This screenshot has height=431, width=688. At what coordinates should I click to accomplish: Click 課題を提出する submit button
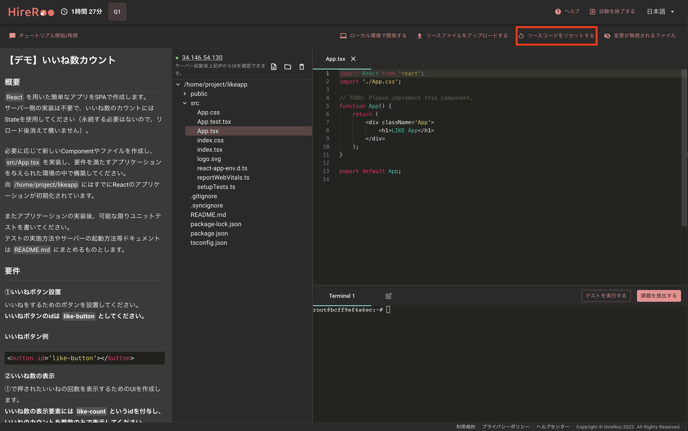tap(659, 296)
